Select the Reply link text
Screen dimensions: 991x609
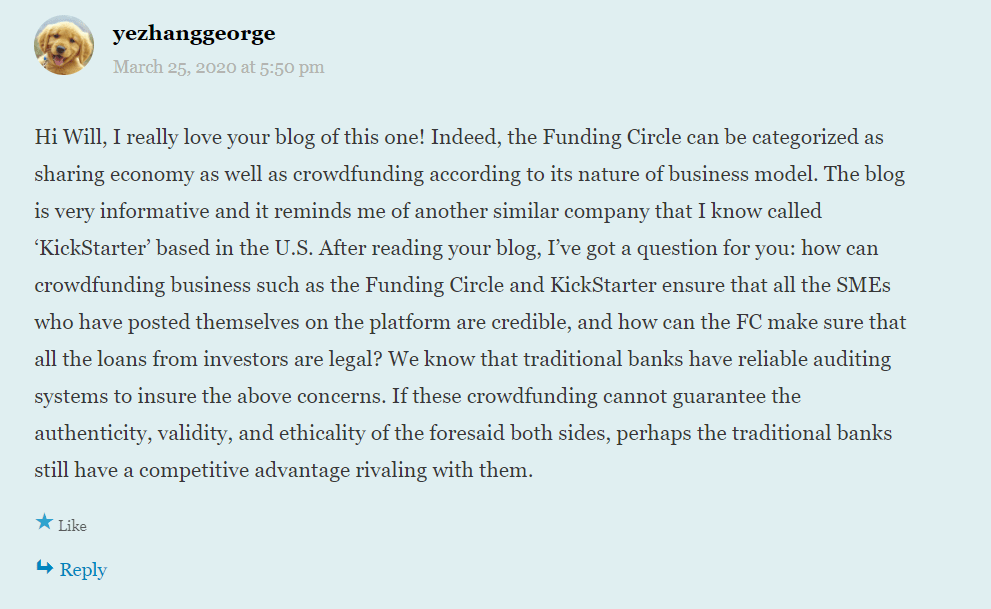pyautogui.click(x=83, y=570)
